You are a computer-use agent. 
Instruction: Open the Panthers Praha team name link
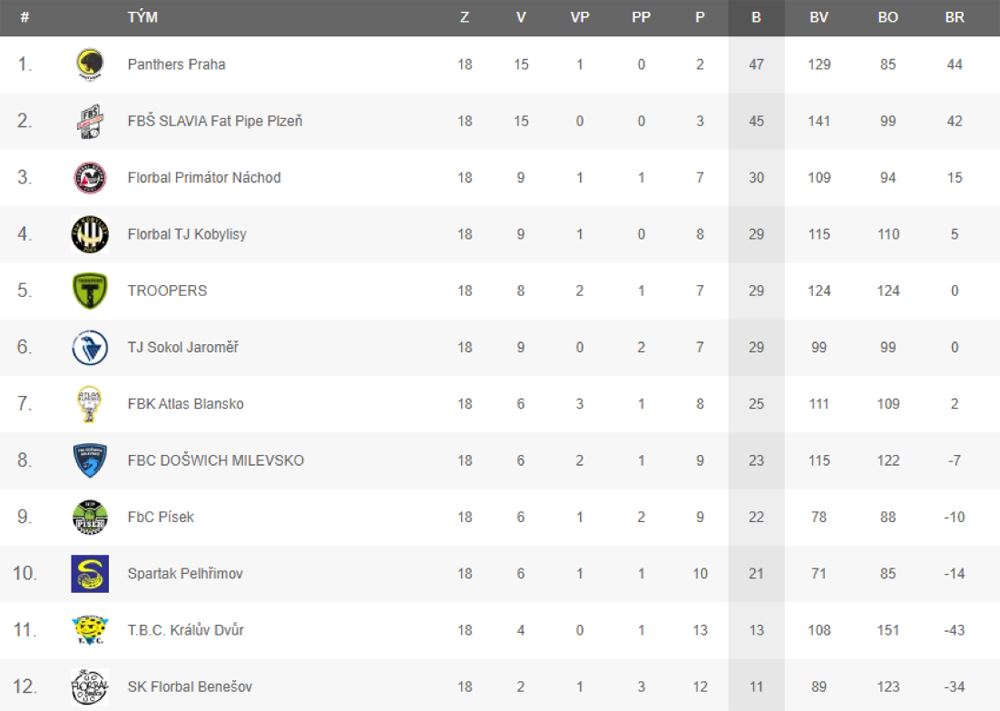pyautogui.click(x=177, y=64)
